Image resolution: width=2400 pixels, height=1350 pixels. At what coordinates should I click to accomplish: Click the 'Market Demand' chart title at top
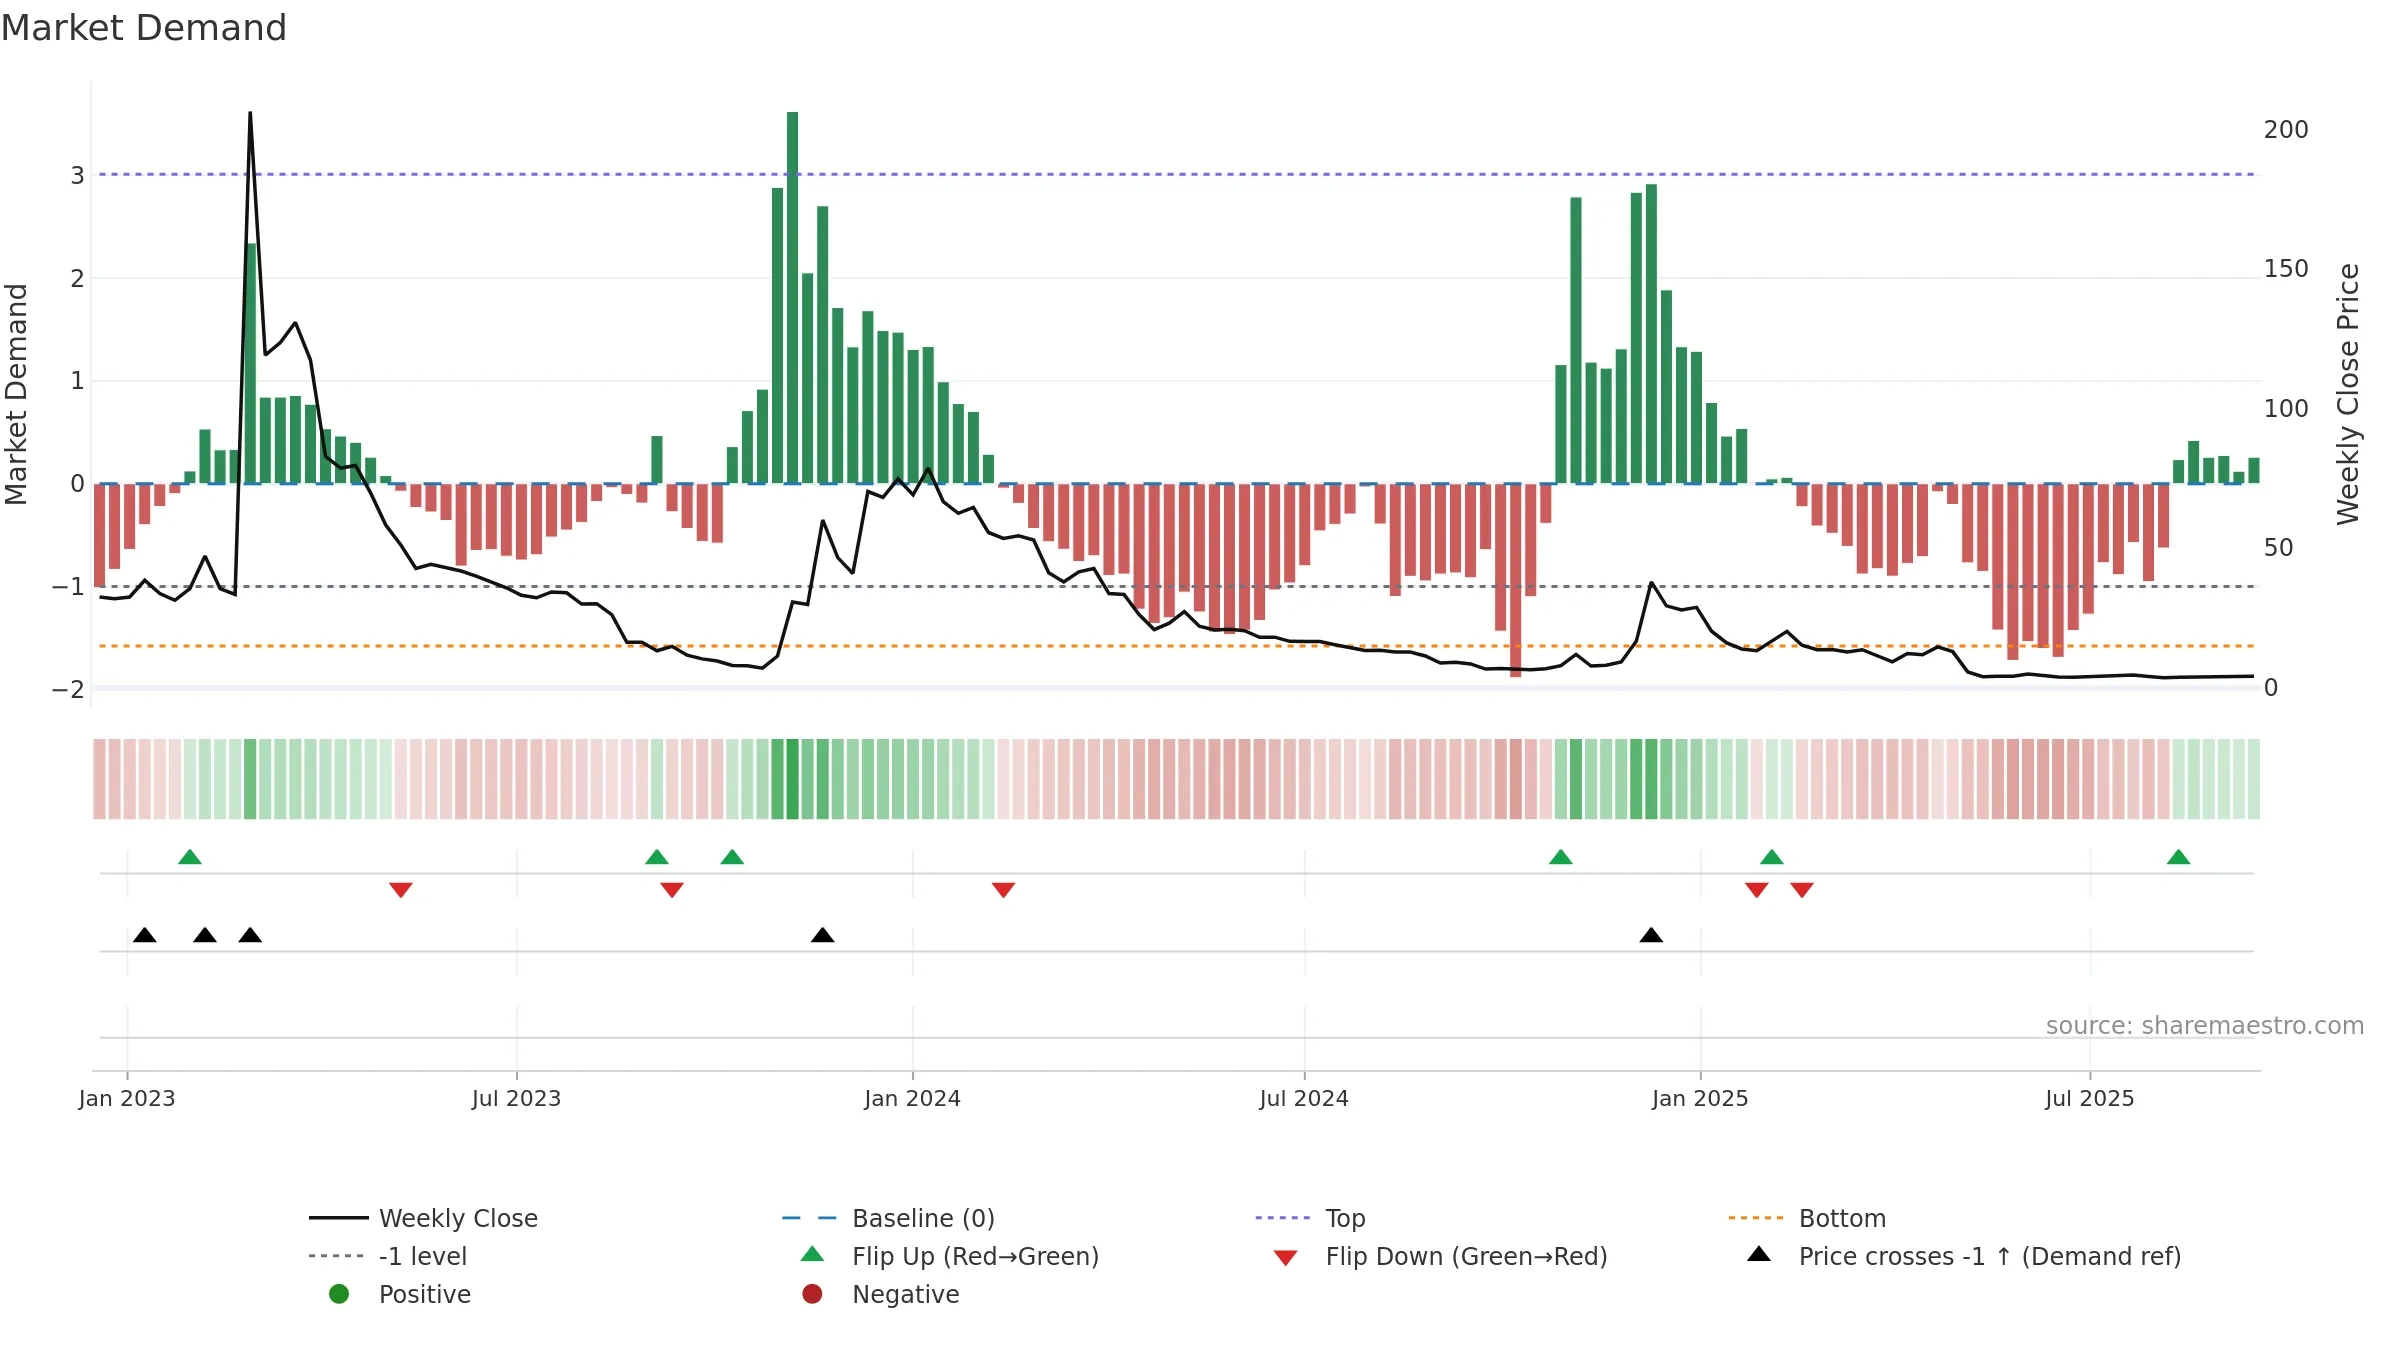[x=144, y=27]
